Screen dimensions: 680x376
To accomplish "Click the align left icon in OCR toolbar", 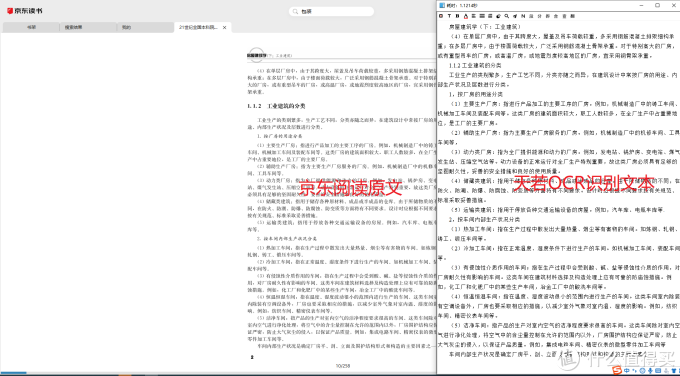I will point(474,16).
